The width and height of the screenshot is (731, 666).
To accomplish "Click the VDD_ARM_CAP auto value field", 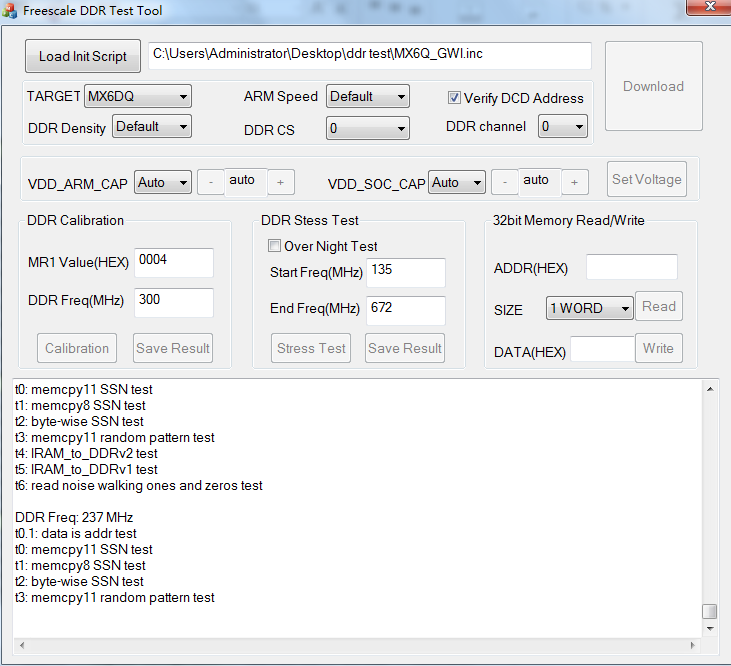I will pyautogui.click(x=246, y=182).
